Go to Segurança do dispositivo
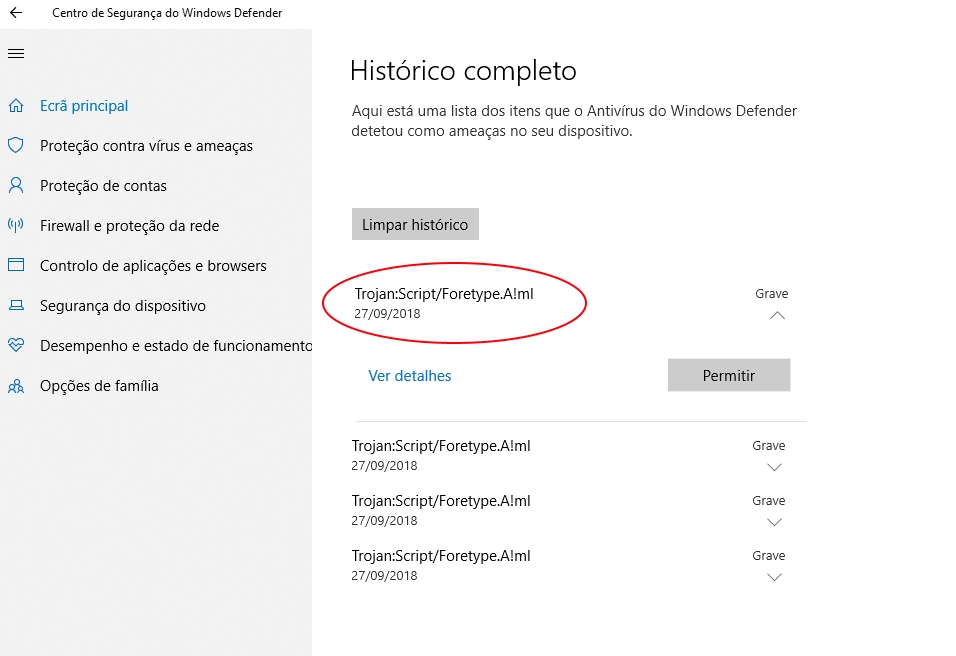The image size is (956, 656). point(123,305)
